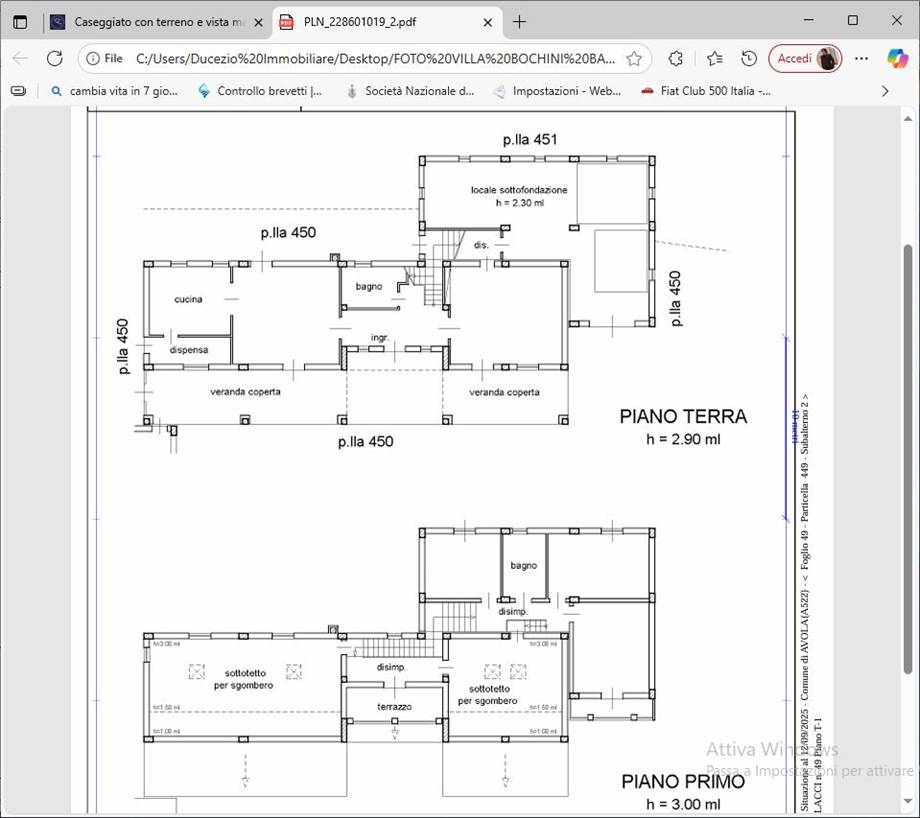Open Settings and more ellipsis menu
The width and height of the screenshot is (920, 818).
[862, 58]
